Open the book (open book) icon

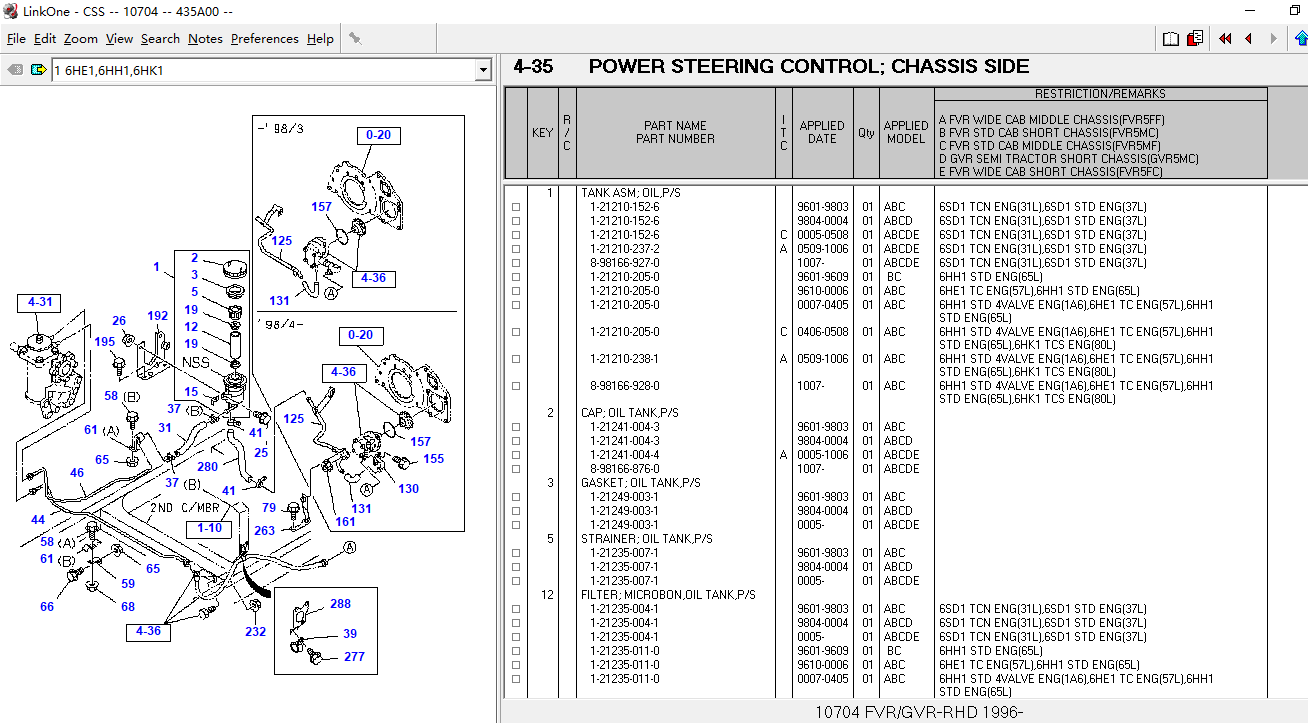tap(1171, 39)
